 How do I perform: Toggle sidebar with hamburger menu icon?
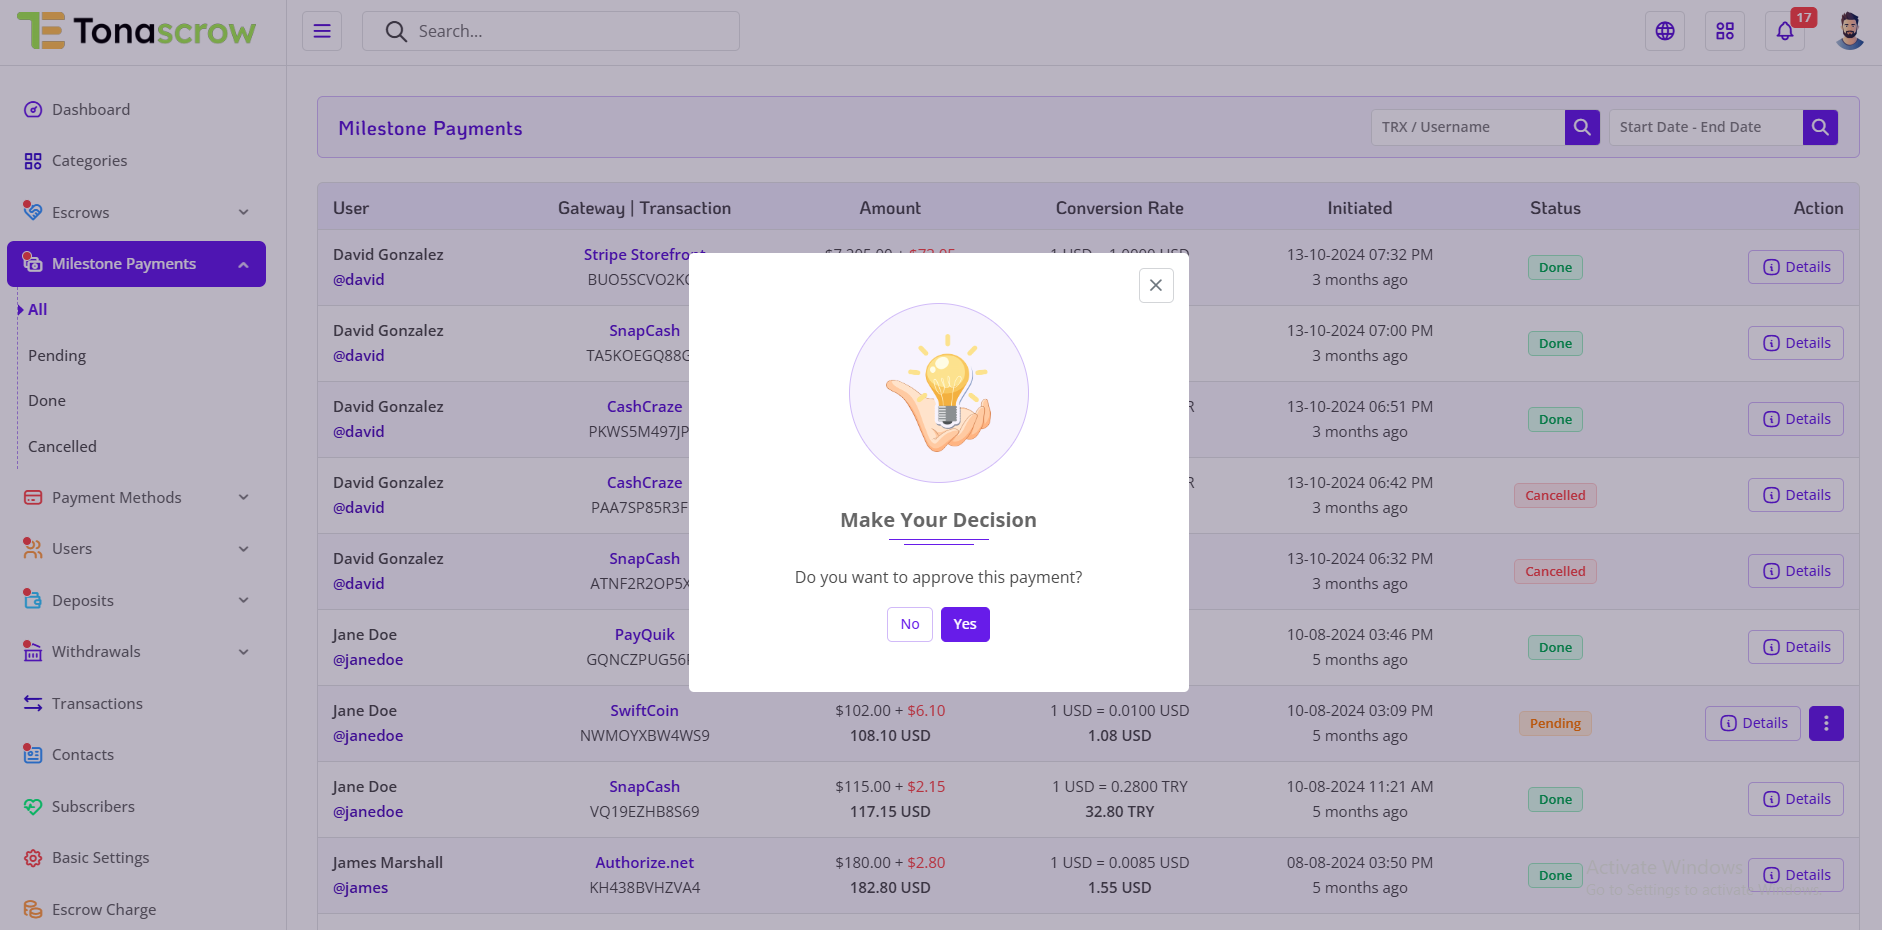[322, 31]
